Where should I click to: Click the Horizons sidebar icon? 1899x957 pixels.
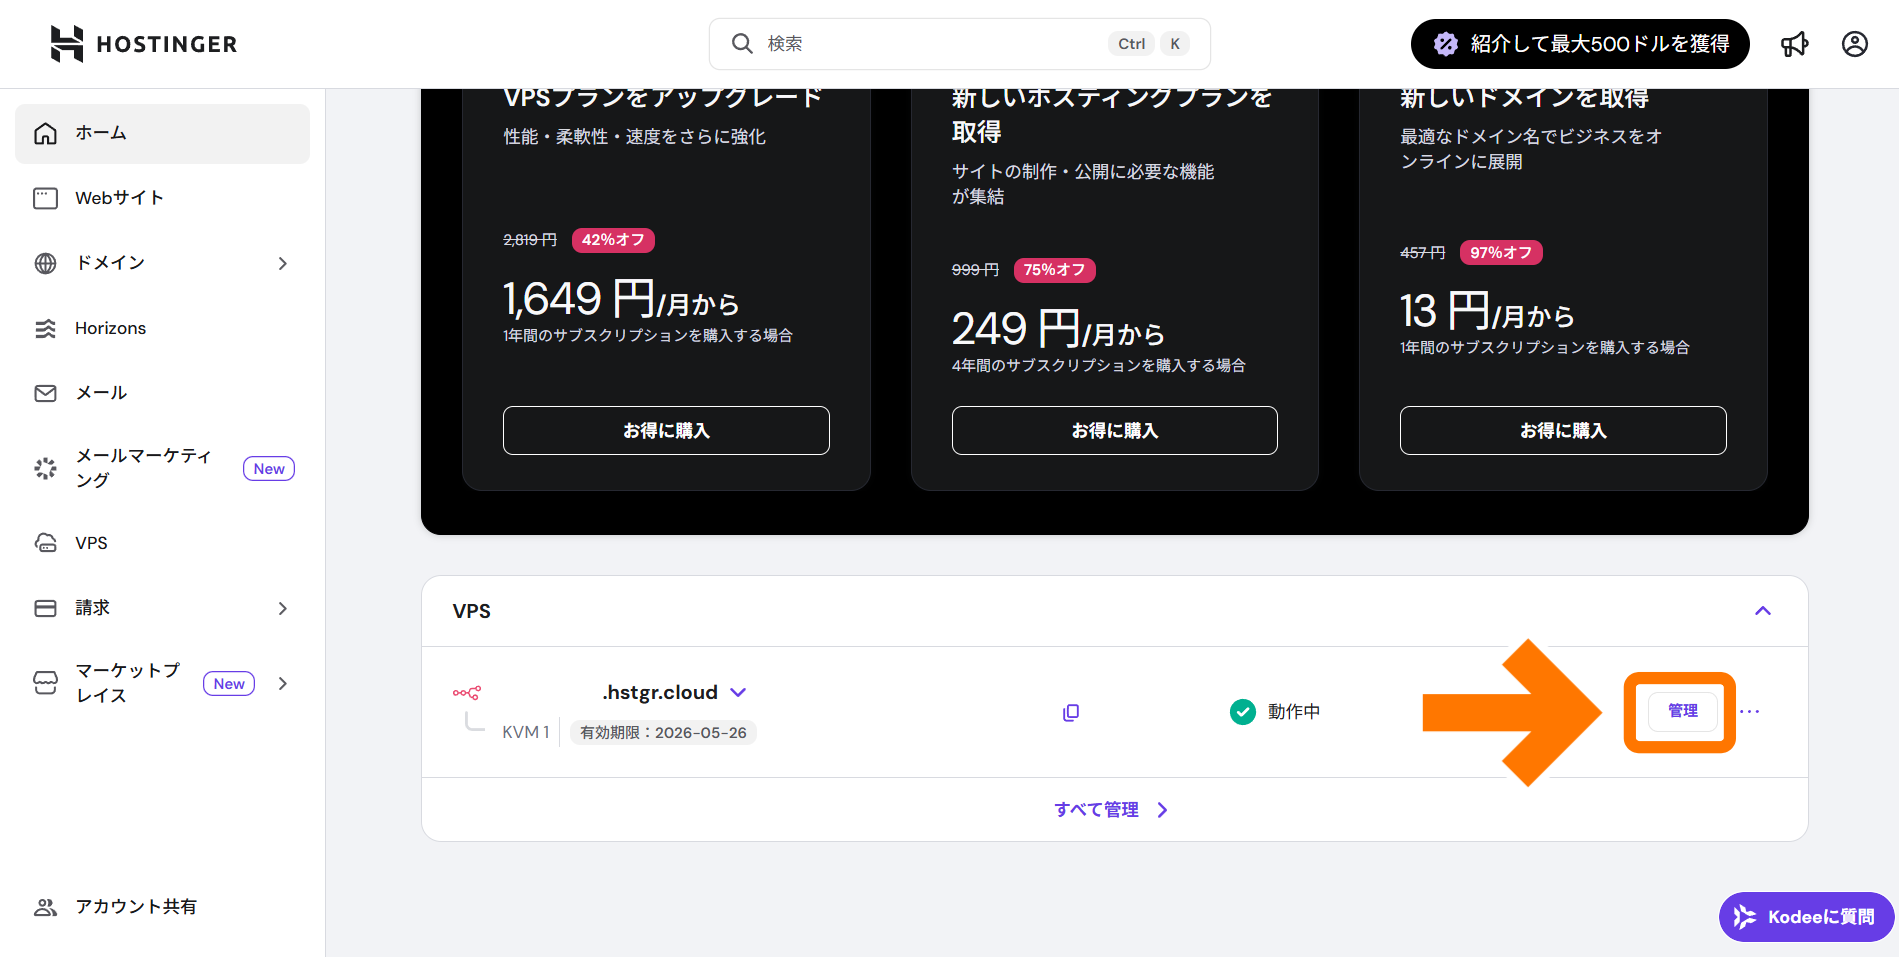pyautogui.click(x=46, y=329)
